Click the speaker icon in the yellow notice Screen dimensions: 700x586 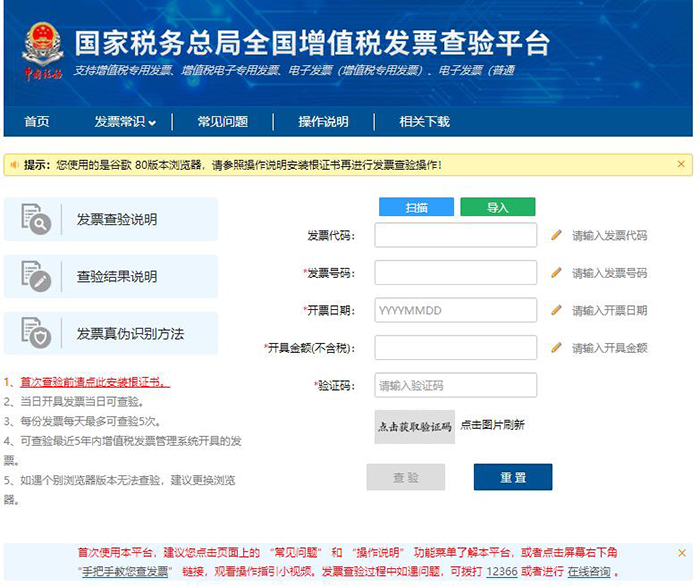[x=14, y=165]
